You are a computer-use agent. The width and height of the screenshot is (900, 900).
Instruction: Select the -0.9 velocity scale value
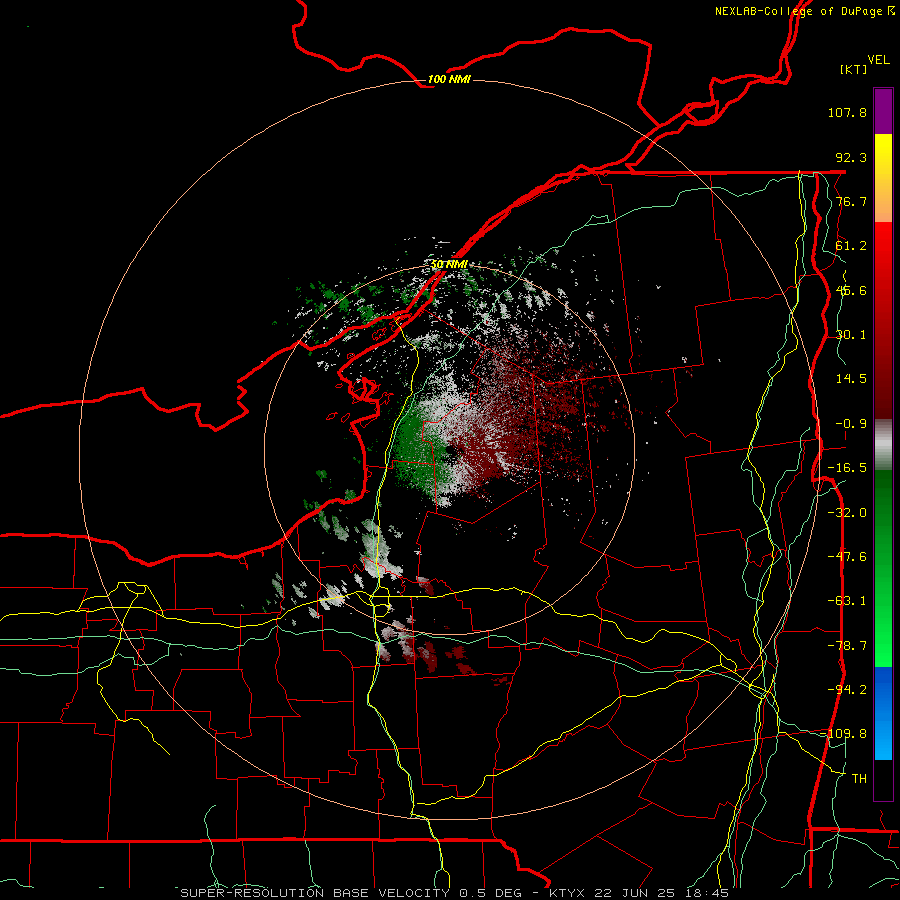(851, 424)
